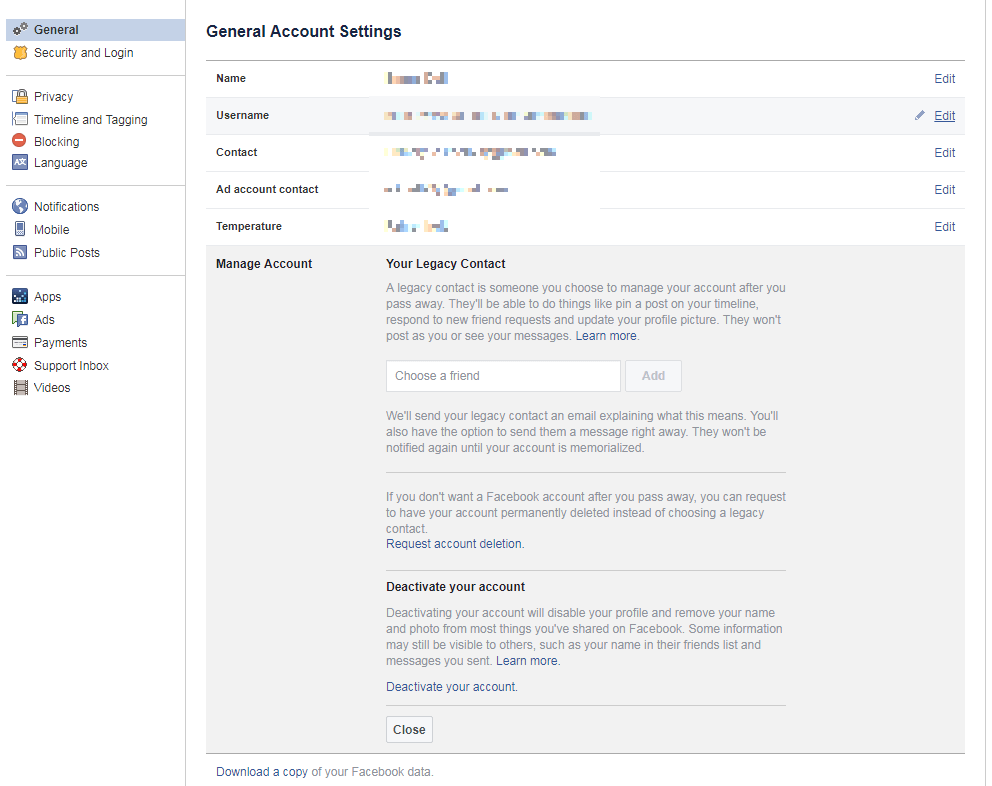Edit the Username
This screenshot has height=786, width=992.
[x=945, y=116]
